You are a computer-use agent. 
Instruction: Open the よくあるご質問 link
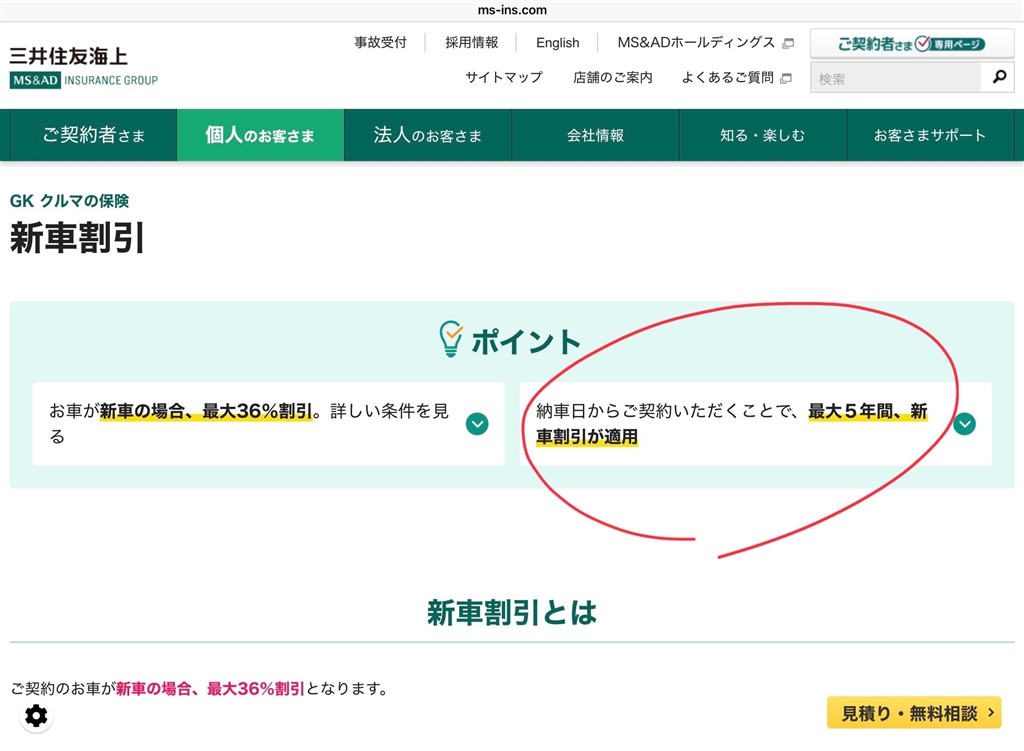tap(728, 78)
